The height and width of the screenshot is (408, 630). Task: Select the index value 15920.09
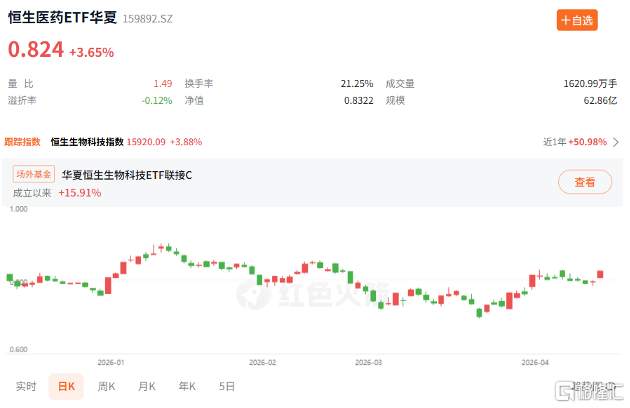click(x=146, y=142)
